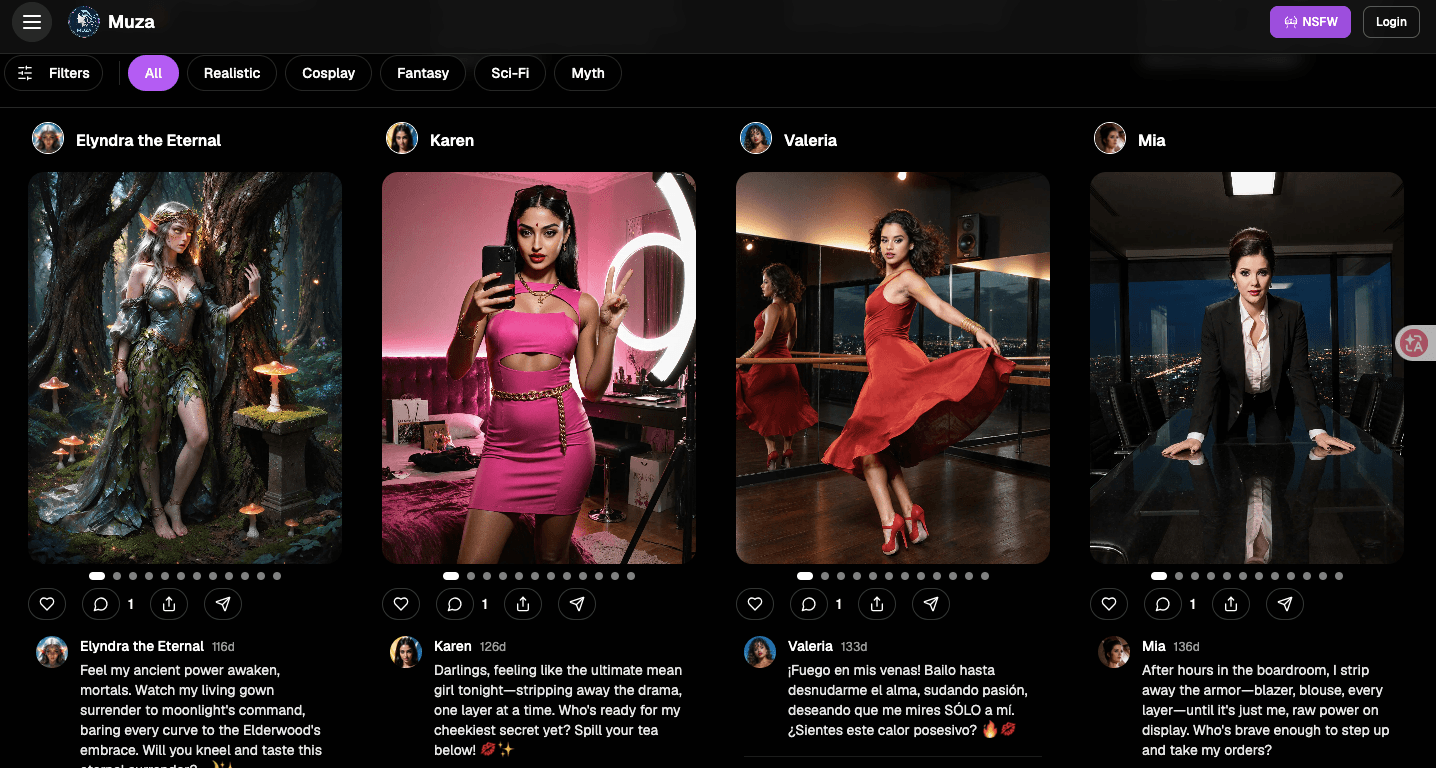Image resolution: width=1436 pixels, height=768 pixels.
Task: Open the floating translate widget on right edge
Action: 1415,343
